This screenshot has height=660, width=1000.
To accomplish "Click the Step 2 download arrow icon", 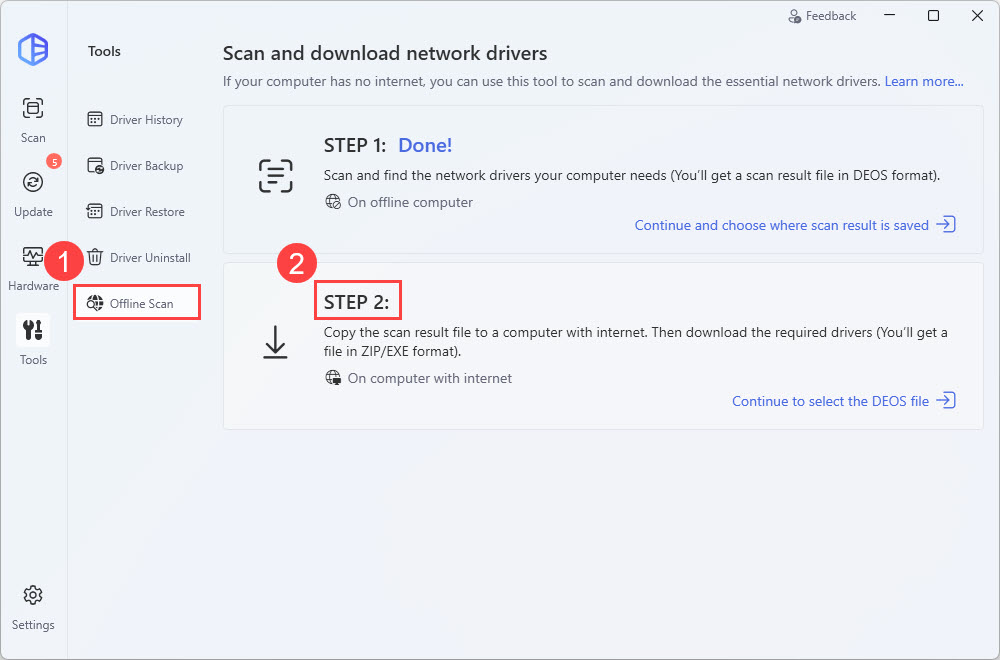I will [275, 342].
